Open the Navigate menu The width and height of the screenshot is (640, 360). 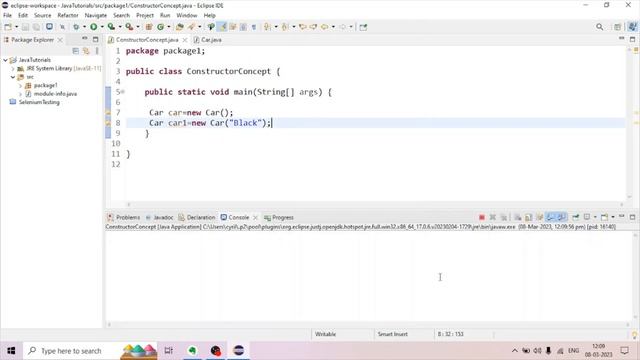pos(96,16)
